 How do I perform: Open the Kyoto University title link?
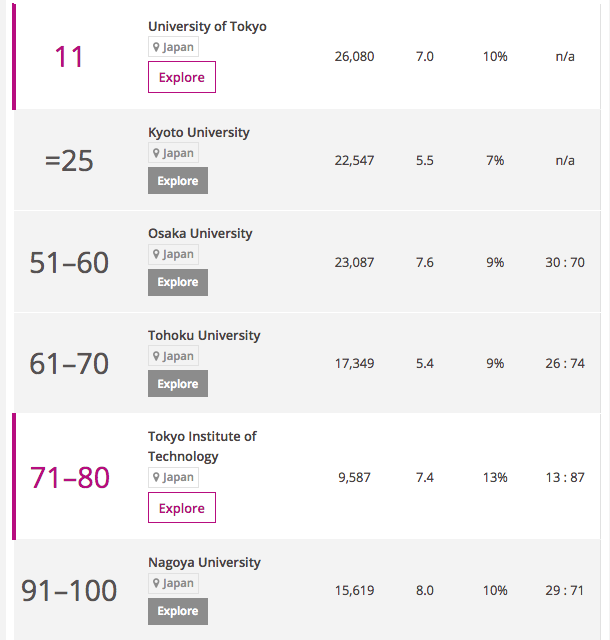click(x=199, y=133)
